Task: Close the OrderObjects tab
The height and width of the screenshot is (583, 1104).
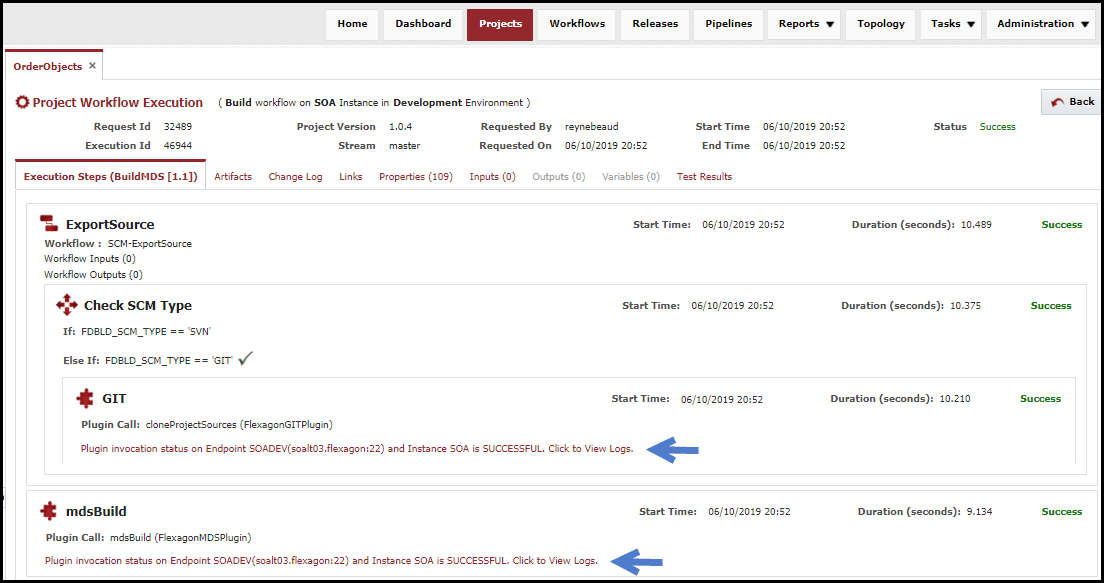Action: pyautogui.click(x=92, y=65)
